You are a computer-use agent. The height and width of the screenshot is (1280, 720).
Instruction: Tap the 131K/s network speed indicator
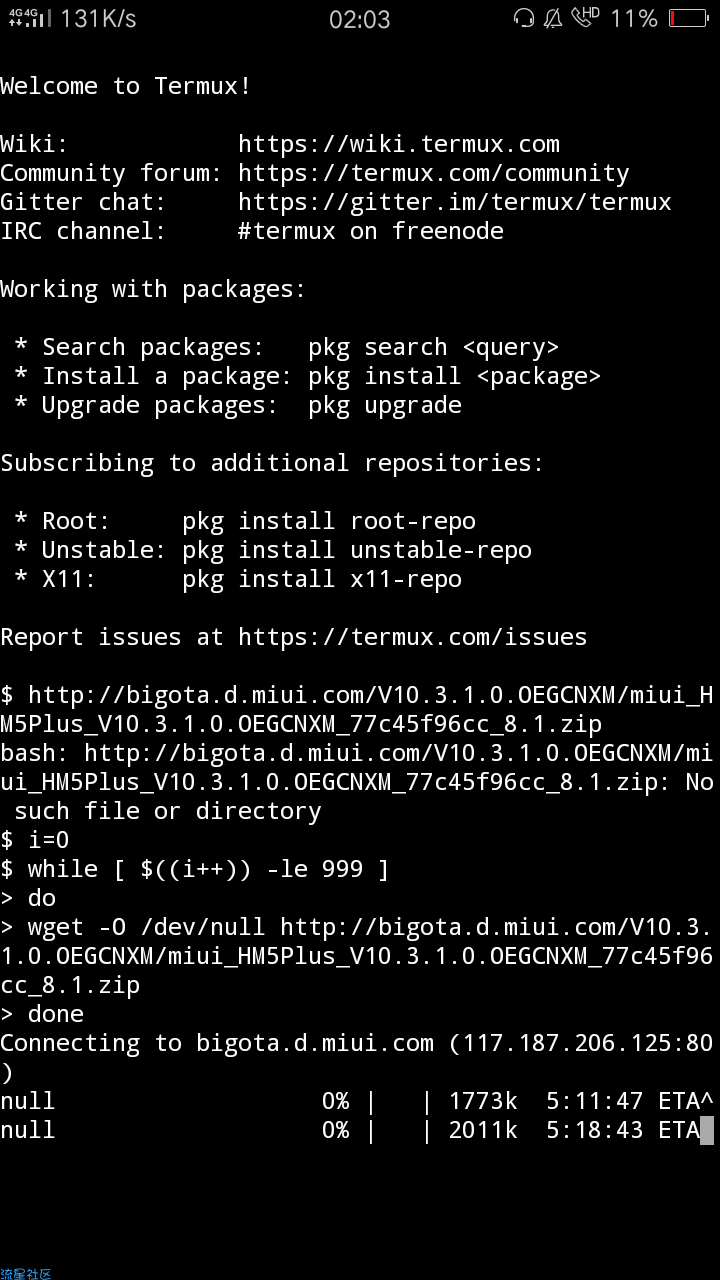tap(98, 18)
